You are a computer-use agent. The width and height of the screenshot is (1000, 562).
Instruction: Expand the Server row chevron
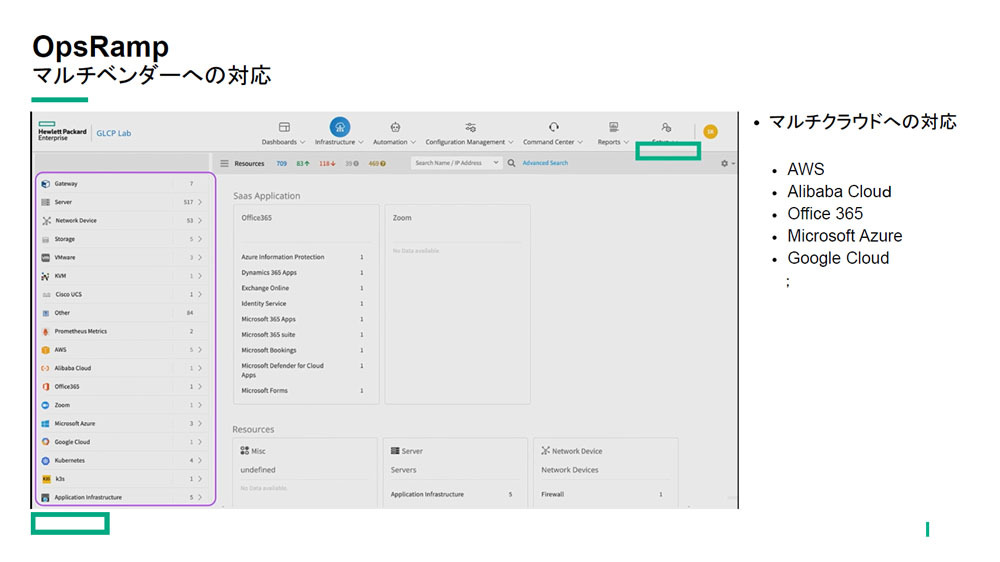[x=200, y=202]
